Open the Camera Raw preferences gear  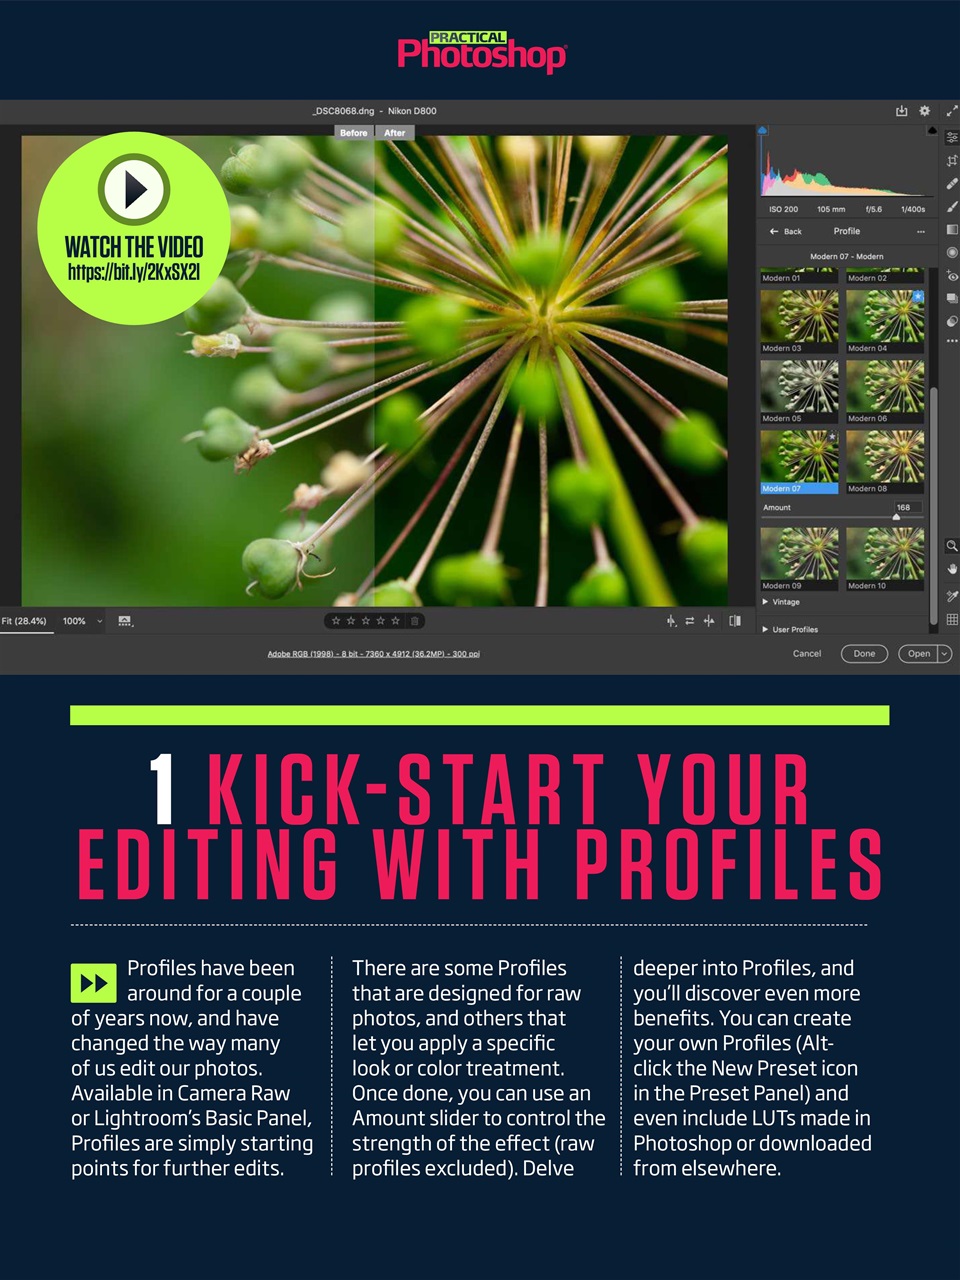[x=924, y=111]
